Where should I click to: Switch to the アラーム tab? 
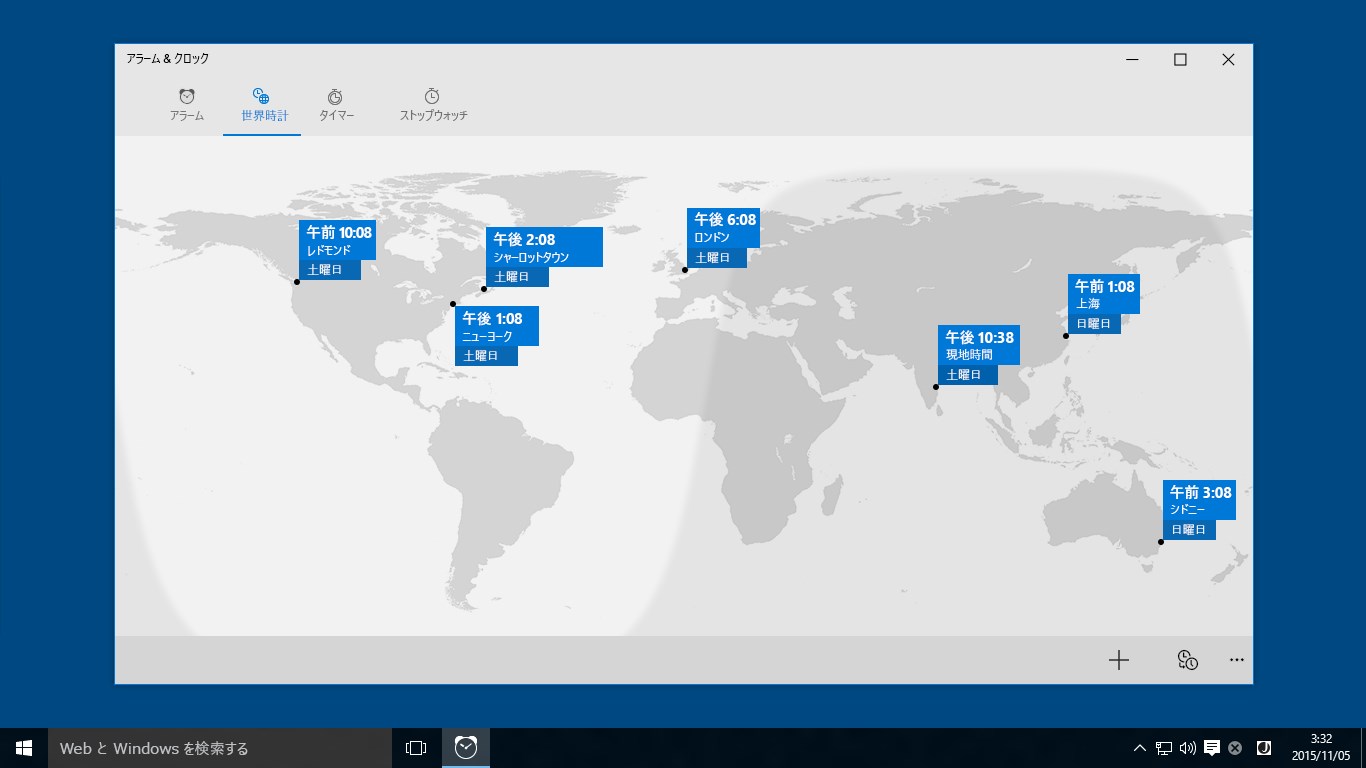pos(186,105)
